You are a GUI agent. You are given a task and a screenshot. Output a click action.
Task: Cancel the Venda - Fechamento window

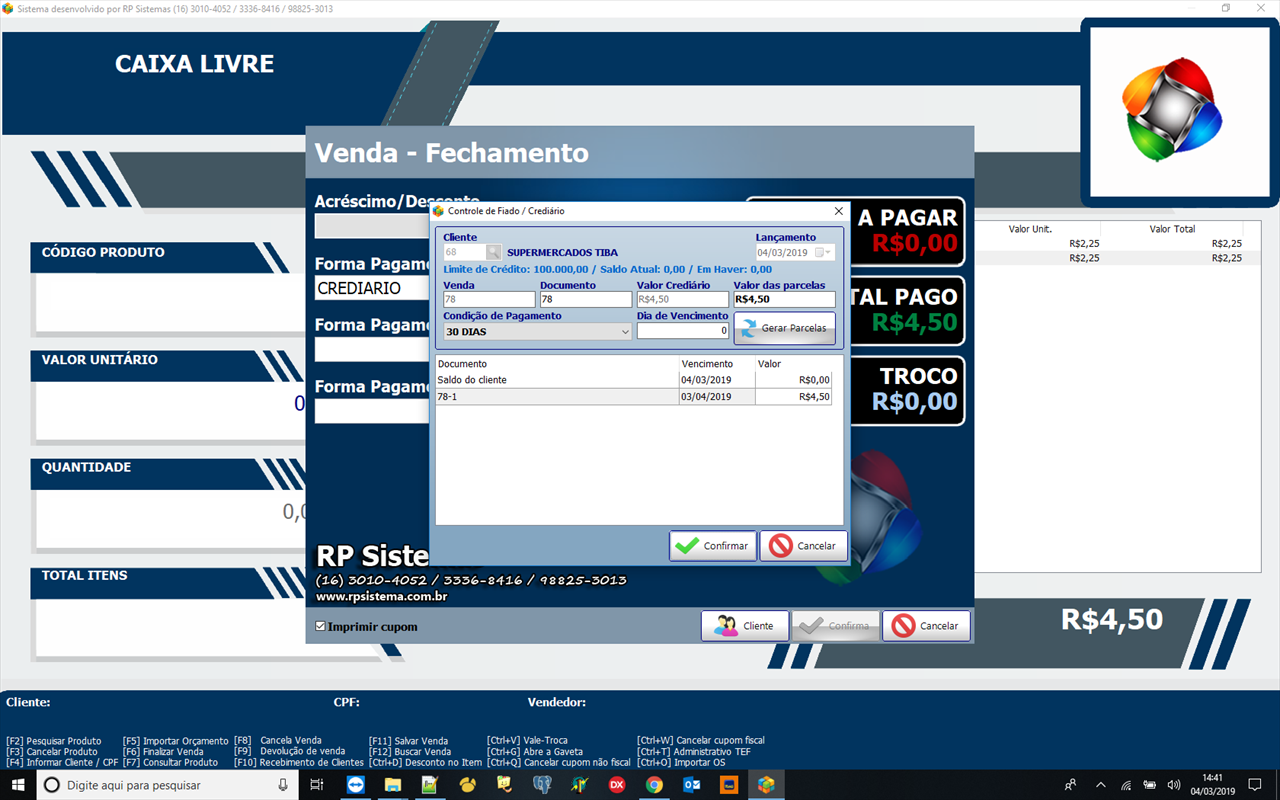[x=926, y=626]
